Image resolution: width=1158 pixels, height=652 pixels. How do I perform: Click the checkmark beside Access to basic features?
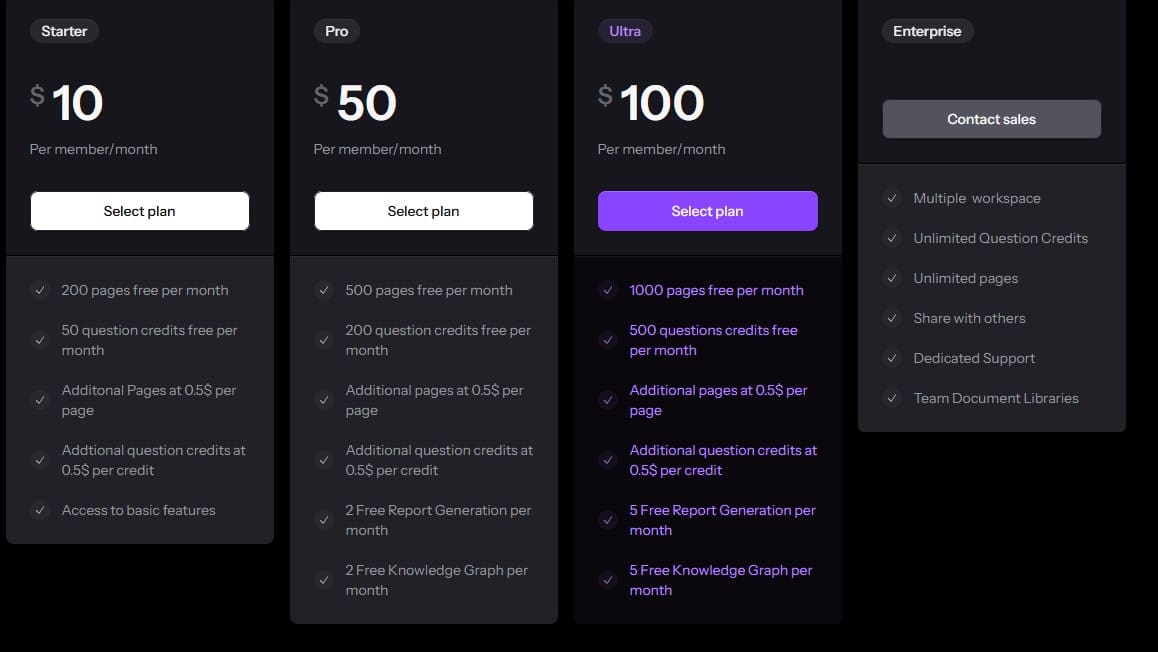(x=40, y=510)
